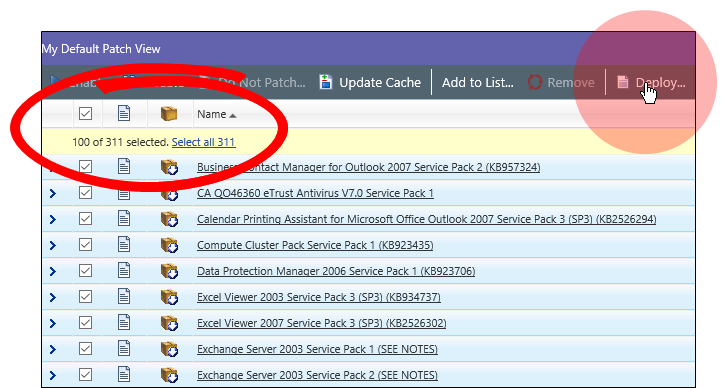The height and width of the screenshot is (388, 727).
Task: Uncheck Data Protection Manager 2006 checkbox
Action: [x=85, y=270]
